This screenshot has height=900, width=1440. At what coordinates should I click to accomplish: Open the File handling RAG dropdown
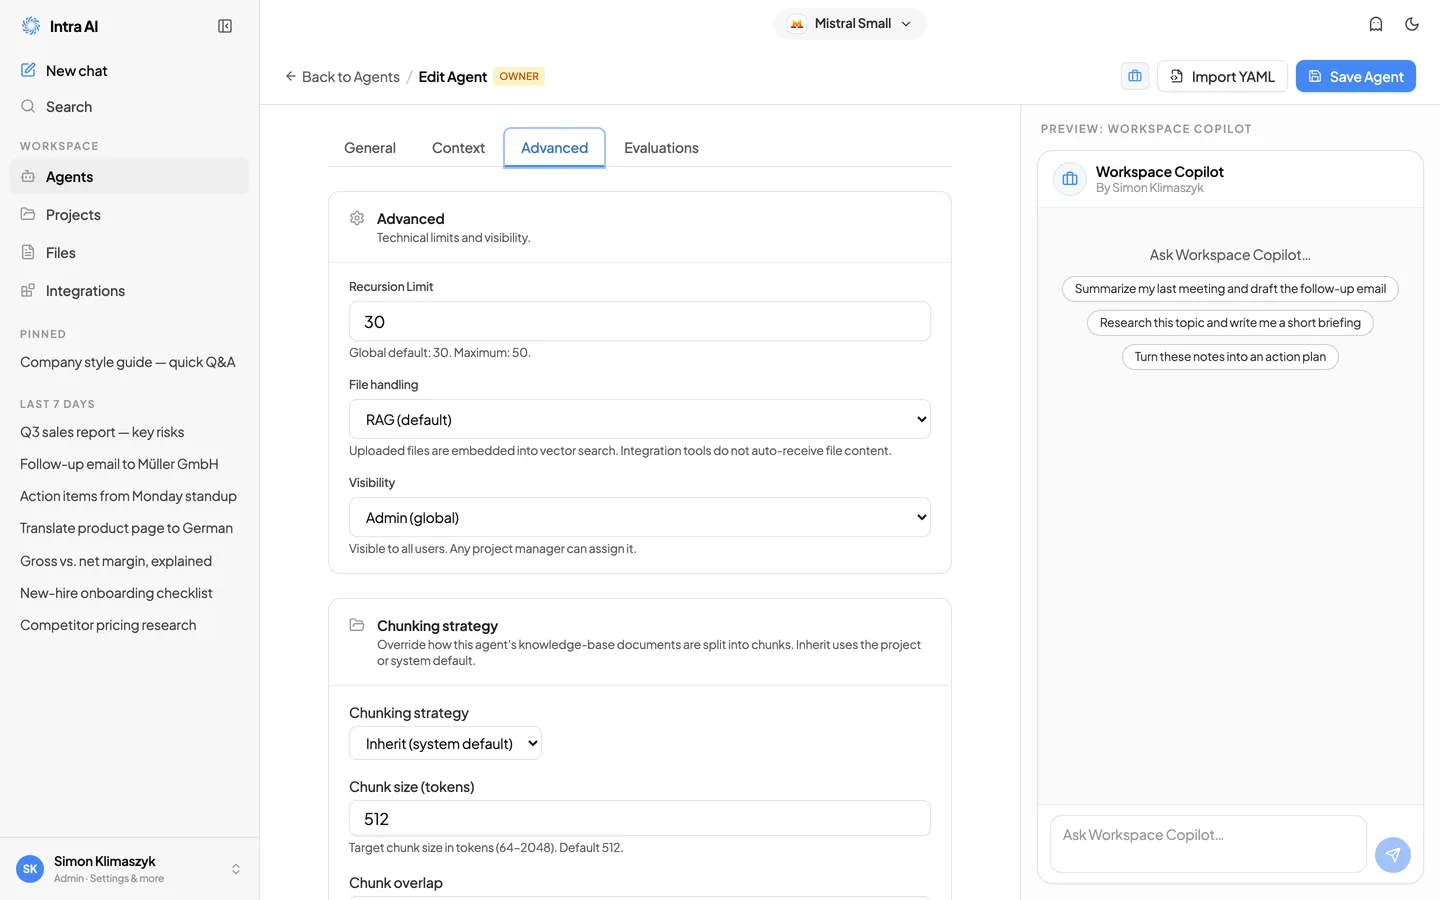pos(640,419)
